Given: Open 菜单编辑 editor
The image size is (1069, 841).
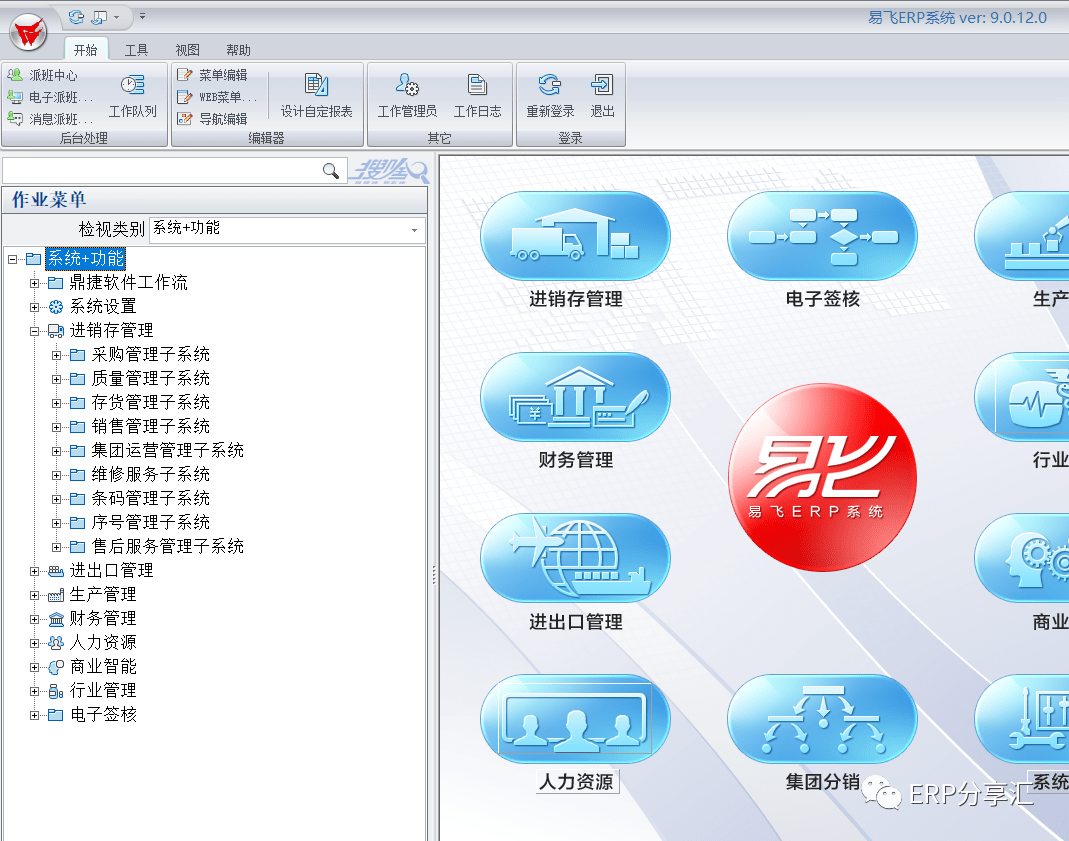Looking at the screenshot, I should tap(212, 75).
